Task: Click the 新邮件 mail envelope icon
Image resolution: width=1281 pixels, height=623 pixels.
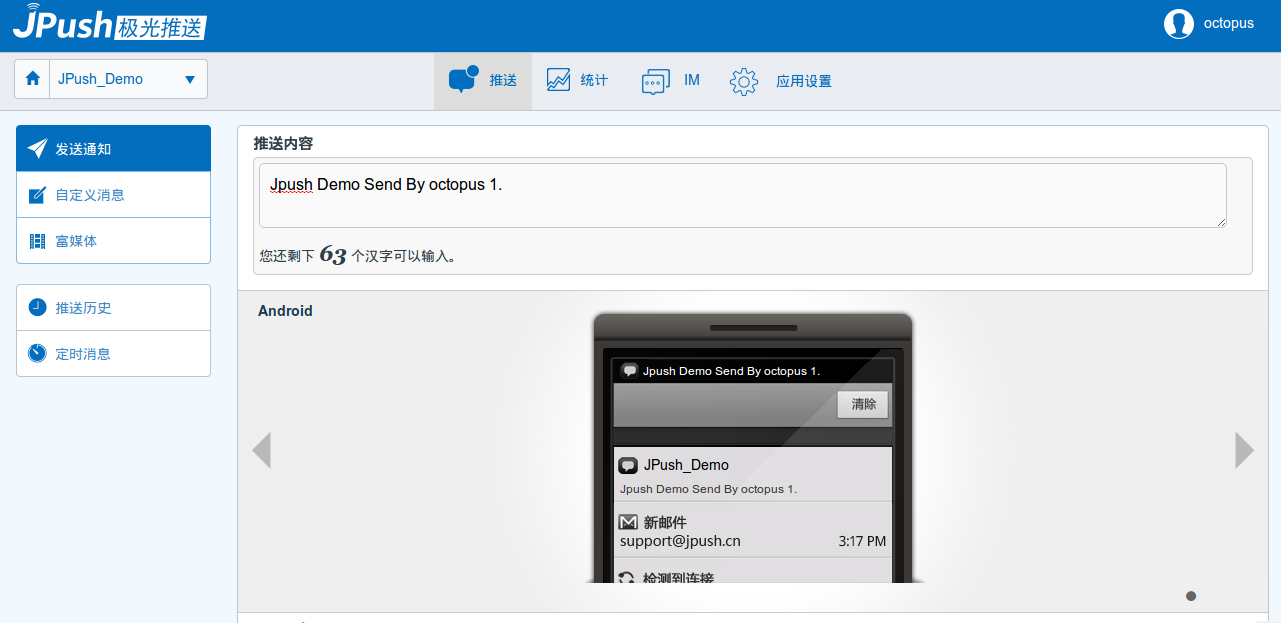Action: [628, 522]
